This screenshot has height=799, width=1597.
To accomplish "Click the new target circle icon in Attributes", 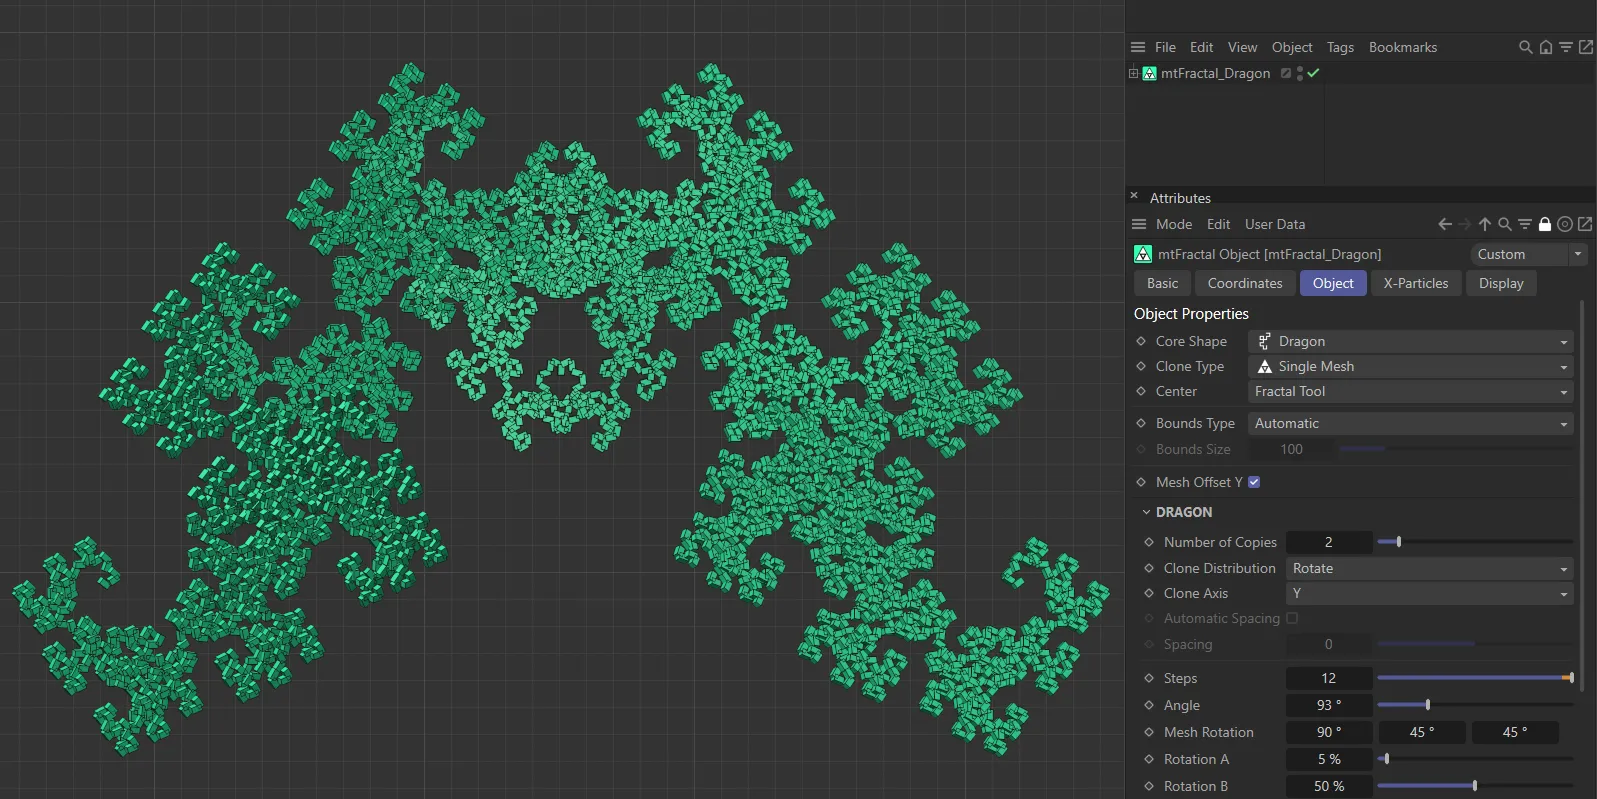I will click(x=1565, y=224).
